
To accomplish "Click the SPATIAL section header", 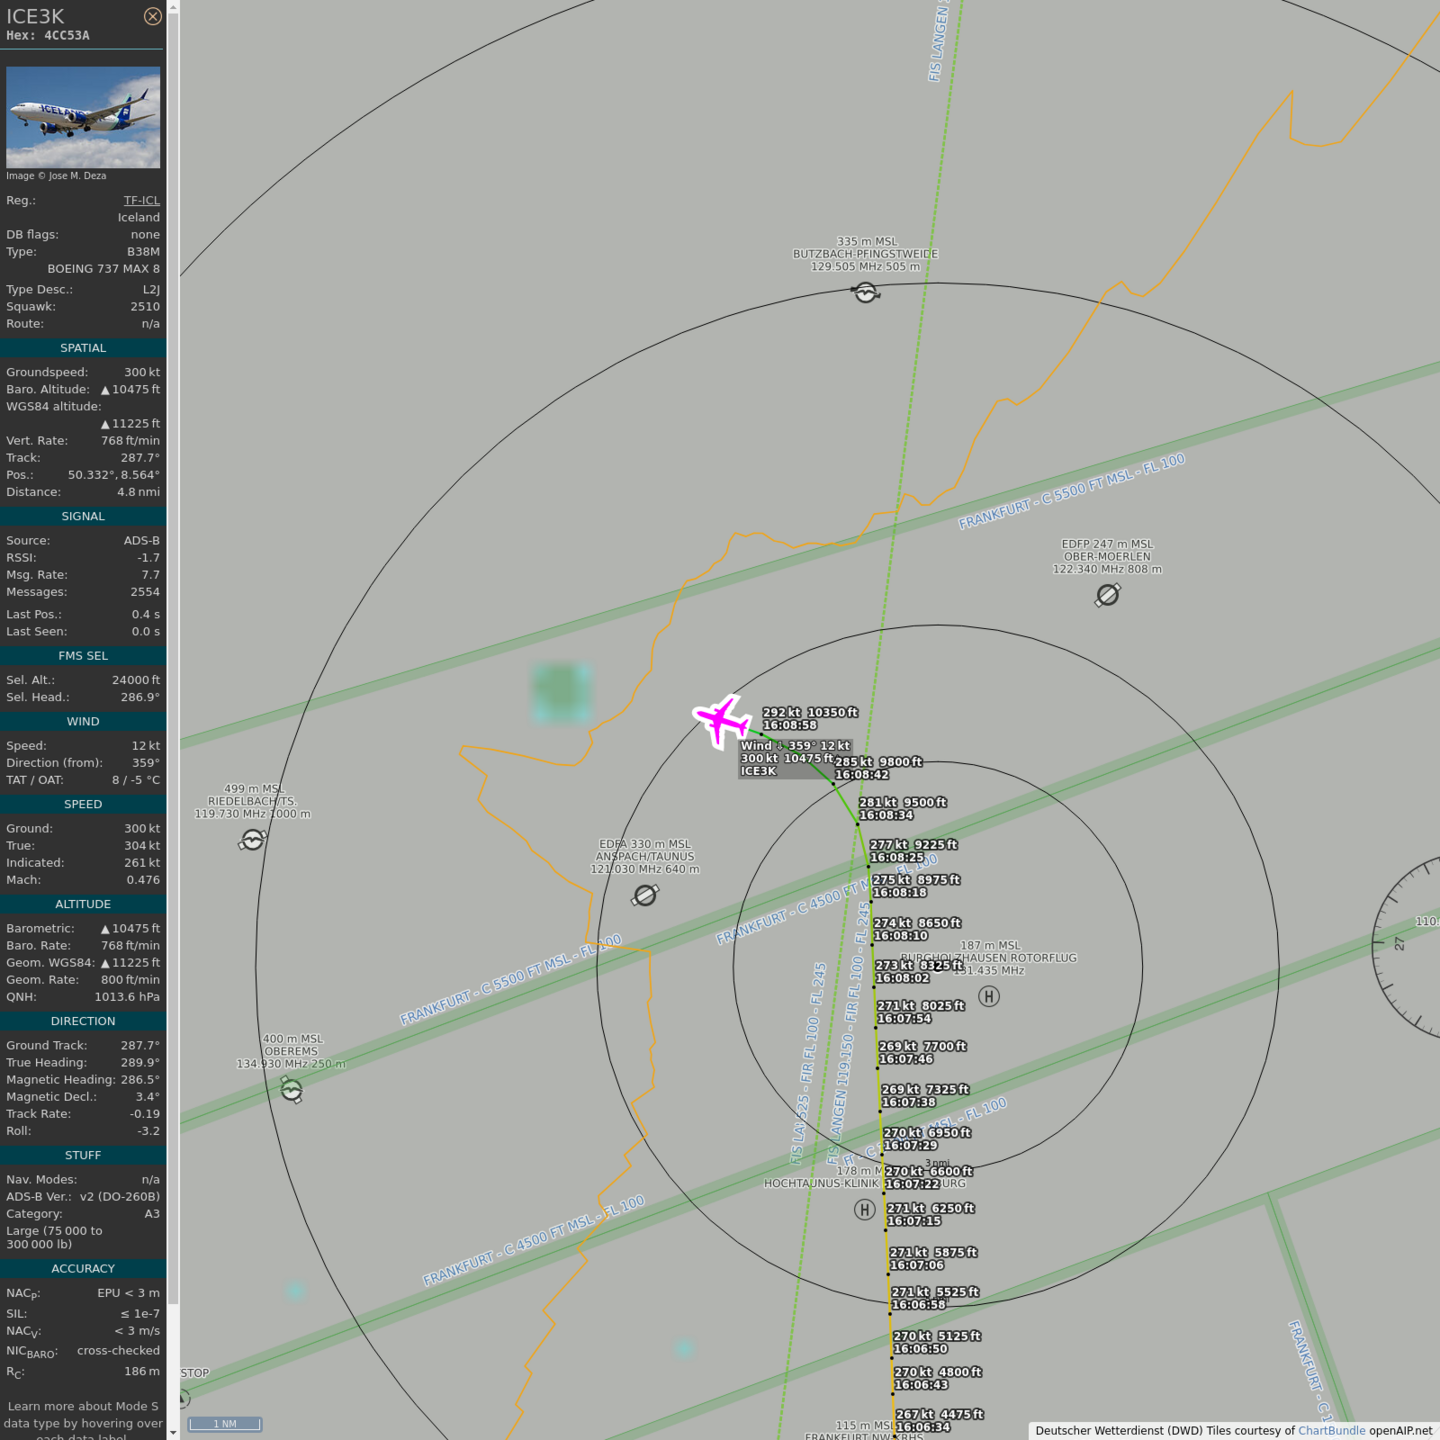I will point(83,348).
